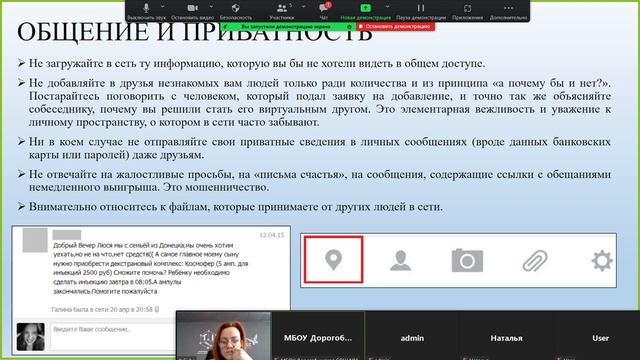This screenshot has width=640, height=360.
Task: Open Дополнительно three-dots menu
Action: [x=509, y=11]
